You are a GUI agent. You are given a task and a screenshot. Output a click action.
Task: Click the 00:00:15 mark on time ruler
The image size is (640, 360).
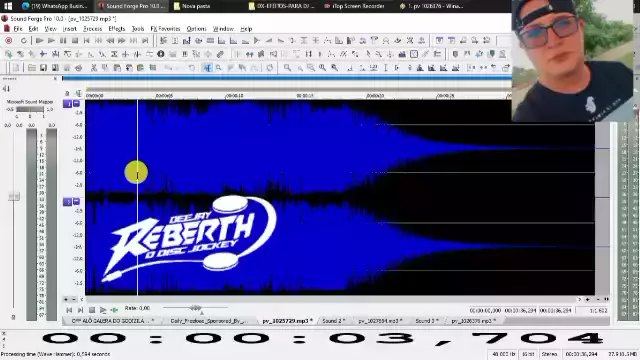click(x=304, y=96)
